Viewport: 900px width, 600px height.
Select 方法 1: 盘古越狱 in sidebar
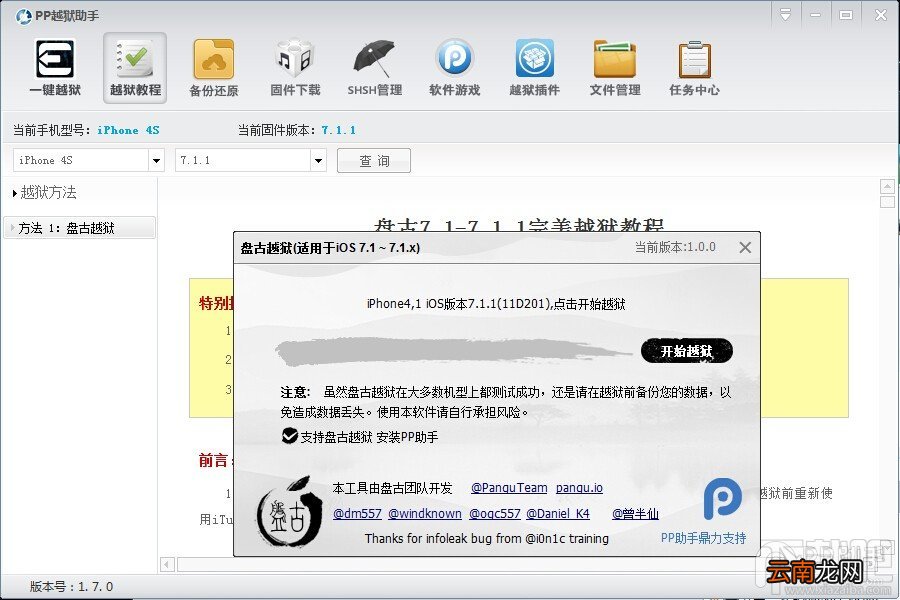(x=79, y=228)
